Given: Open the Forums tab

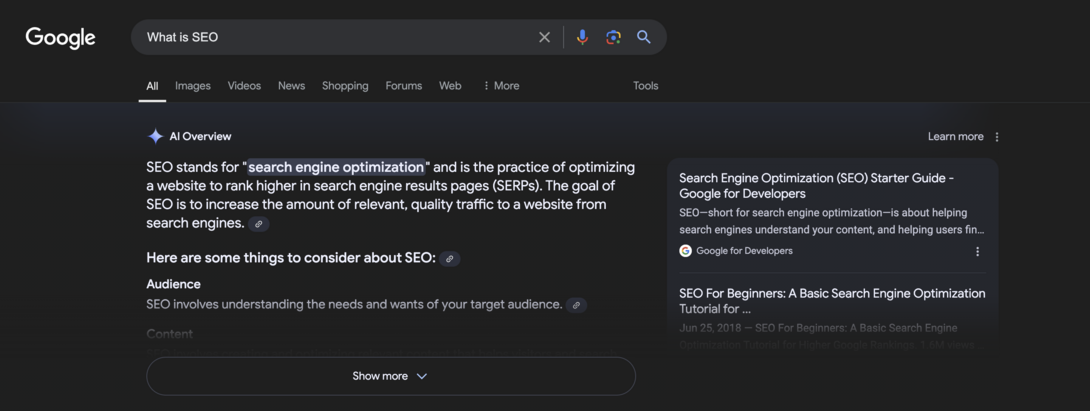Looking at the screenshot, I should tap(404, 86).
